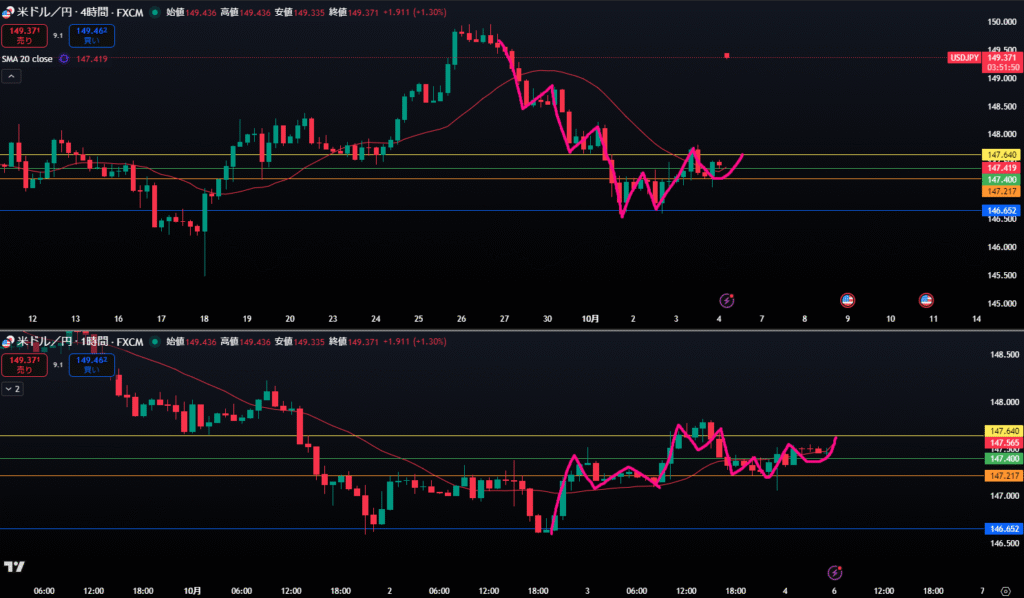Click the 149.37 sell button on 4-hour chart

click(x=24, y=35)
